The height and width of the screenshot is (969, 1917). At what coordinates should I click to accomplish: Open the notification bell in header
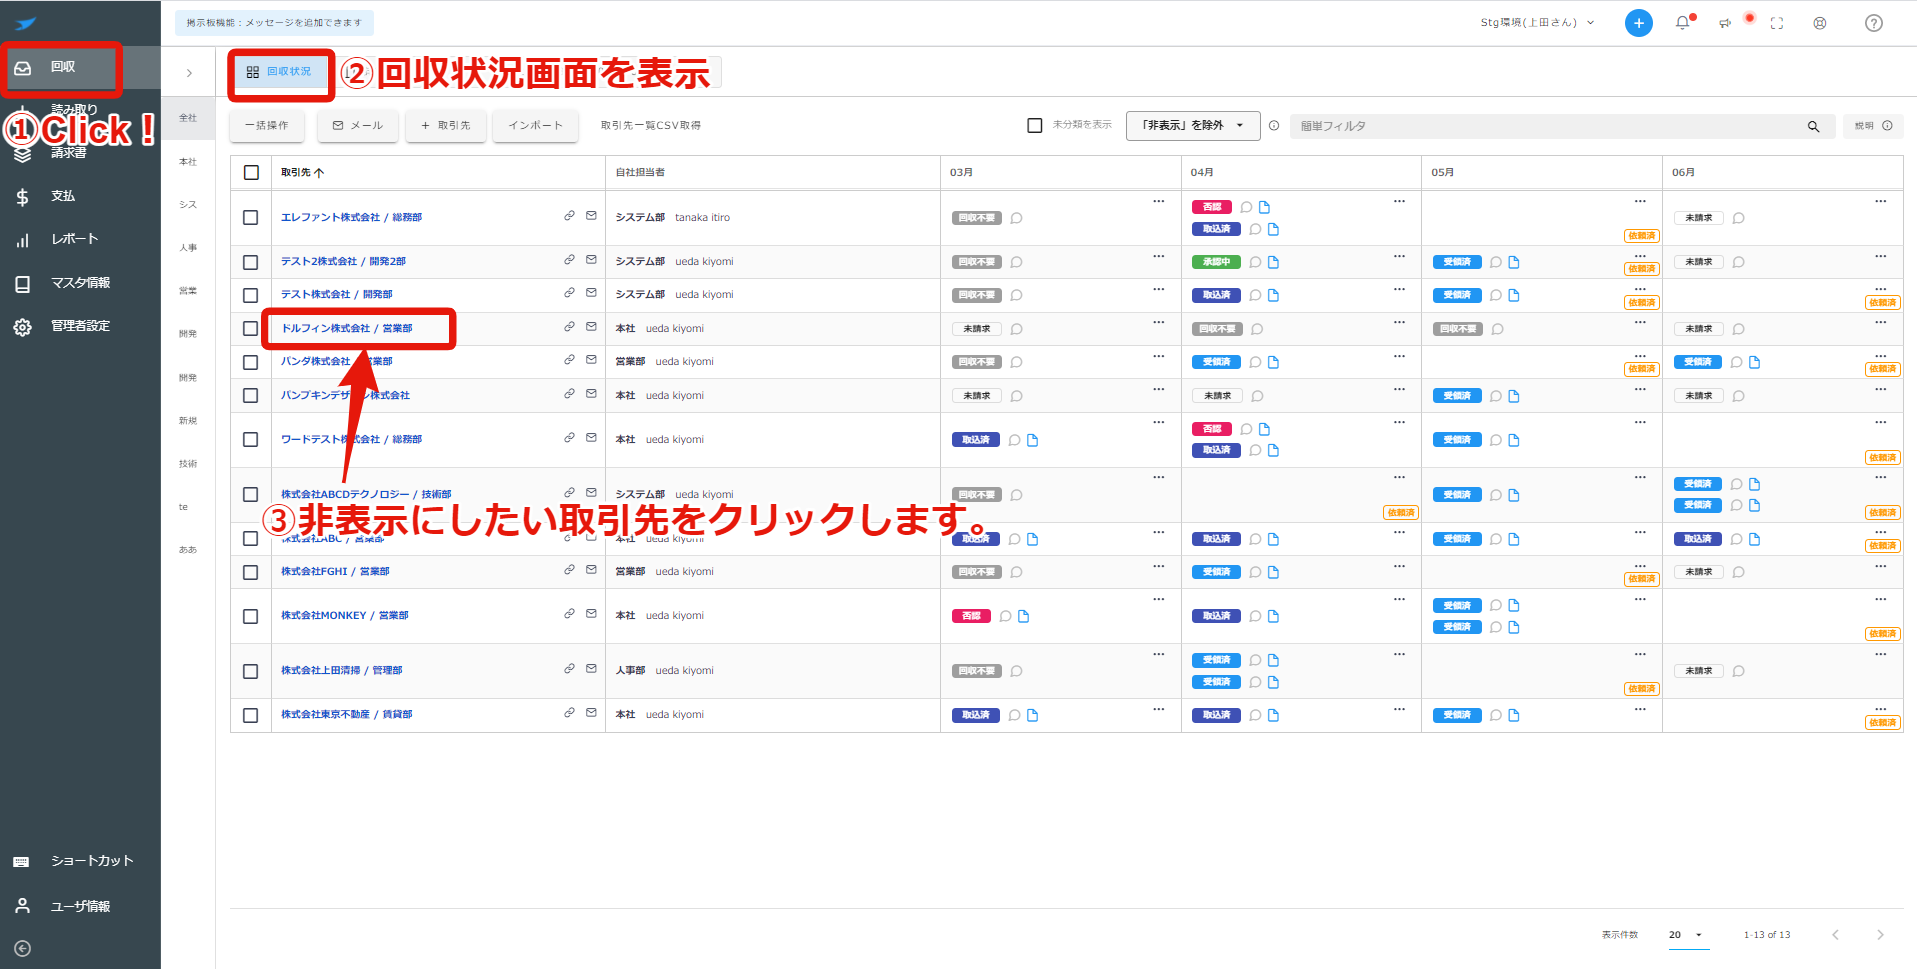pyautogui.click(x=1682, y=23)
